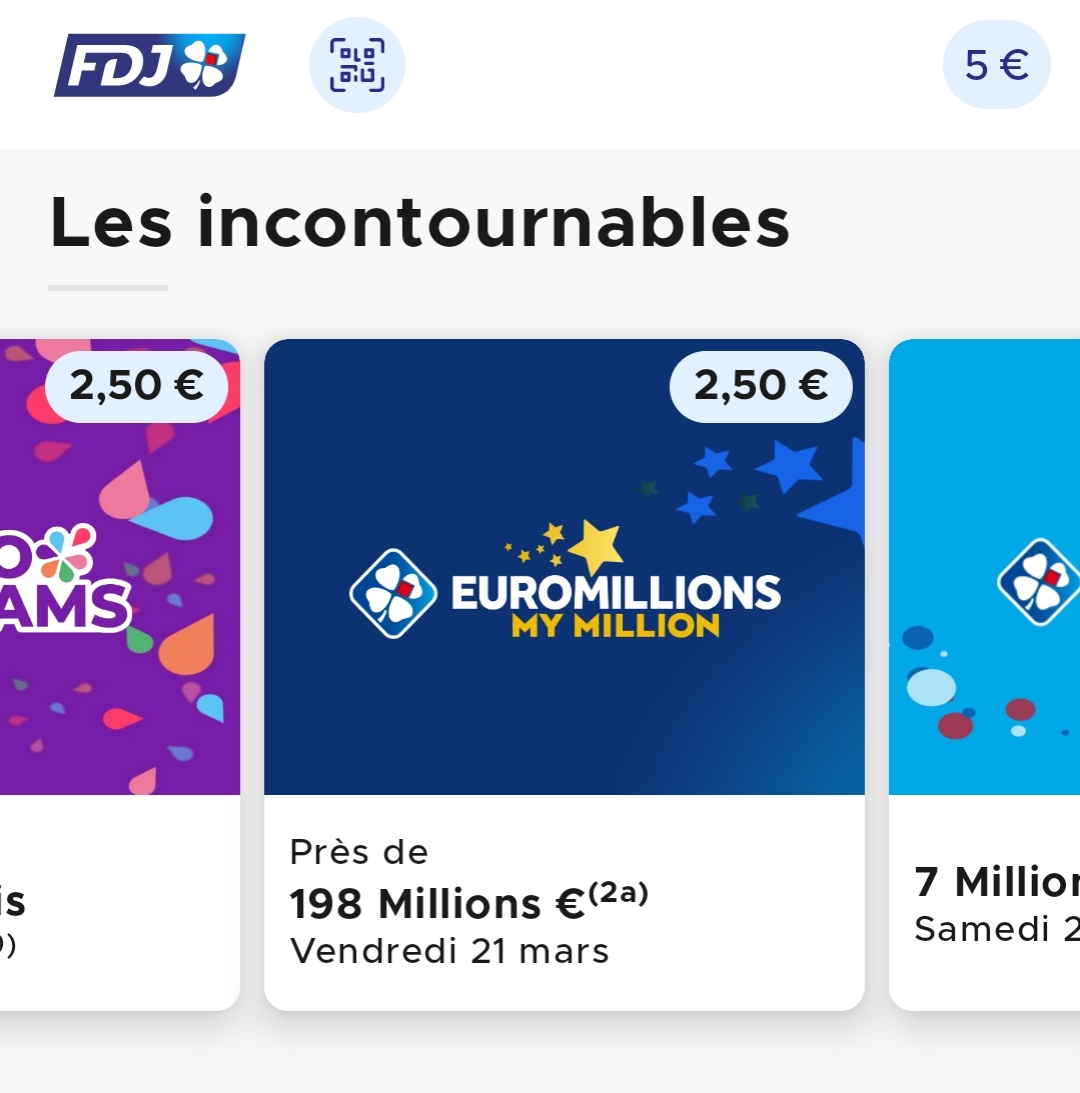This screenshot has width=1080, height=1093.
Task: Tap the Près de label
Action: point(358,852)
